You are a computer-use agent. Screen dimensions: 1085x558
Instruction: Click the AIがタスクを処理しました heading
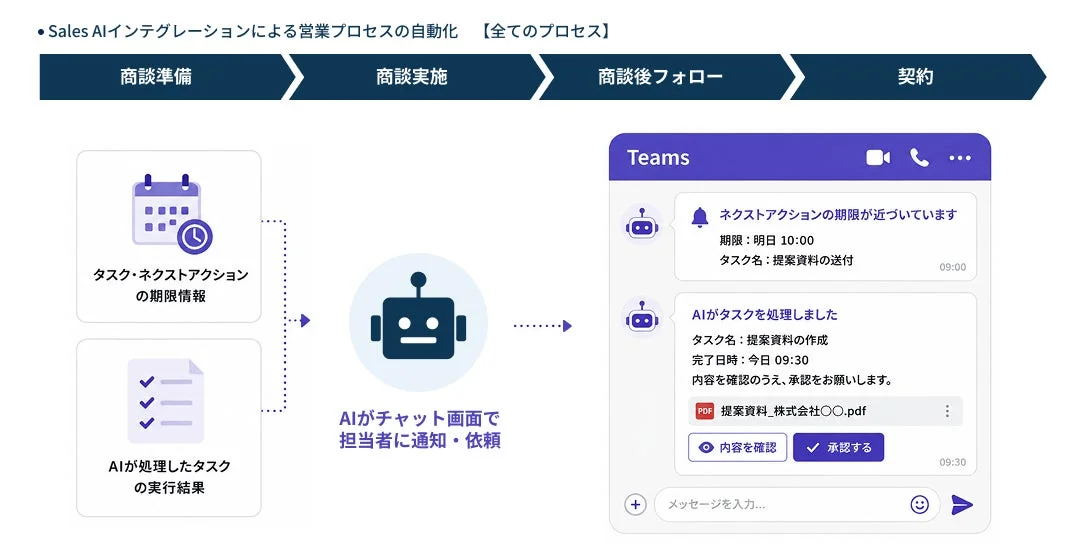pyautogui.click(x=765, y=314)
